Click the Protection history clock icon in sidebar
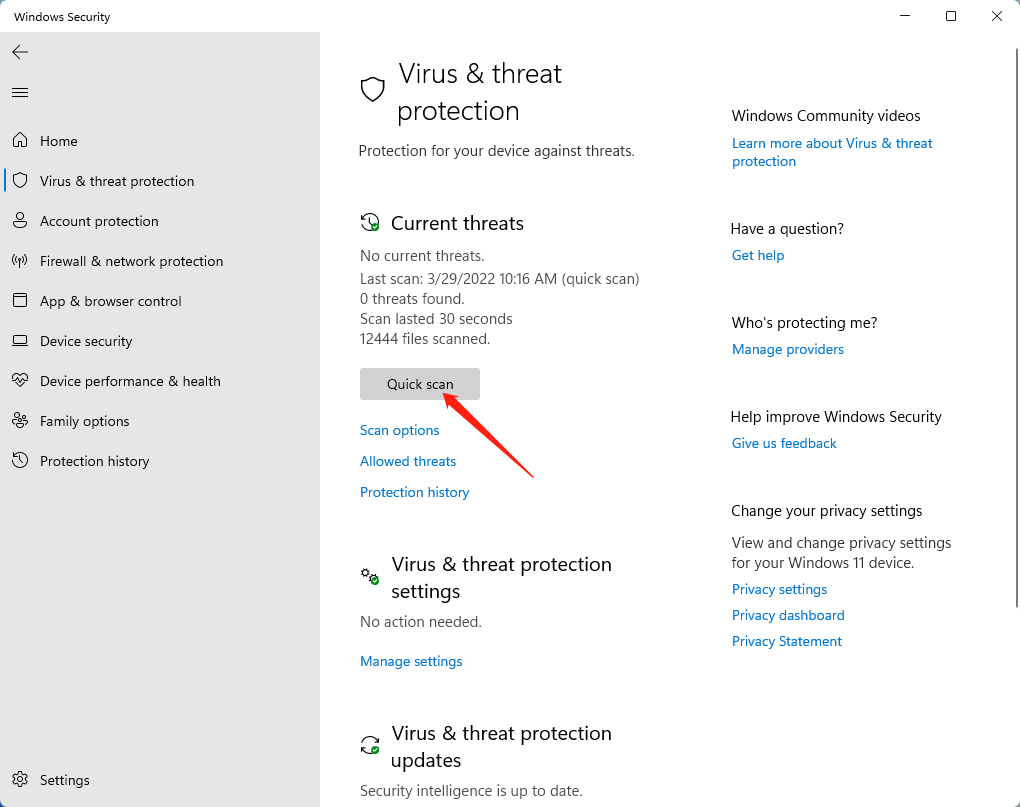Screen dimensions: 1020x807 pyautogui.click(x=20, y=460)
